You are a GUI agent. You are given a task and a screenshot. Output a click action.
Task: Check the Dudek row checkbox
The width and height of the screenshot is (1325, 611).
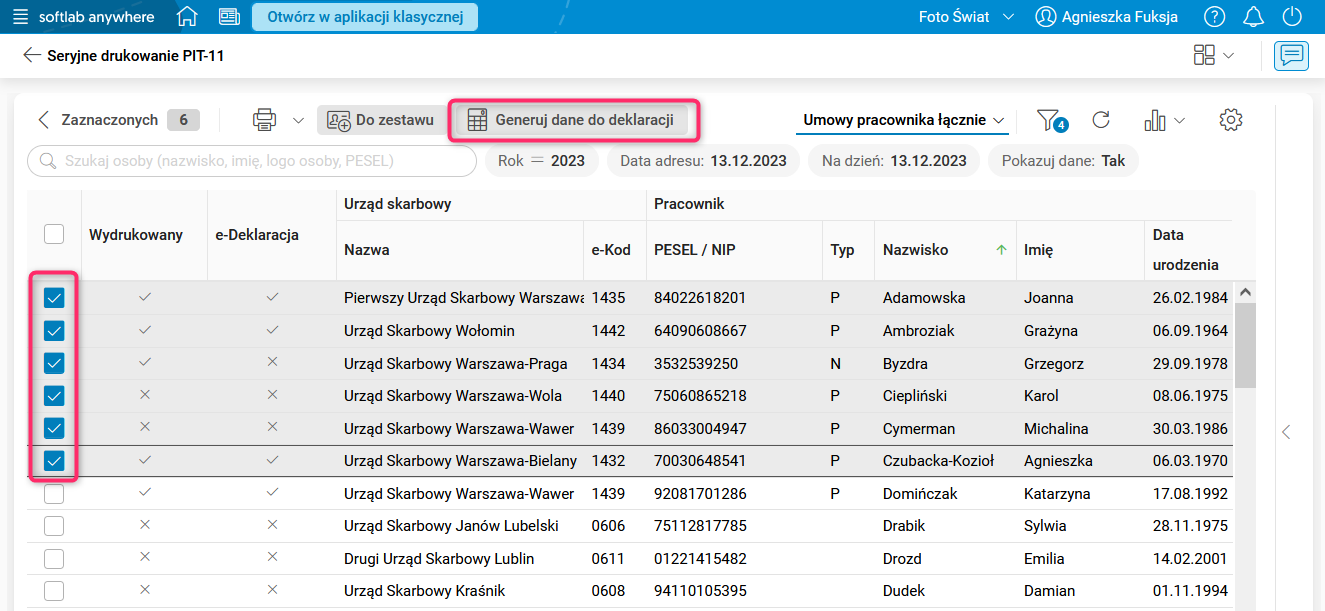click(54, 591)
